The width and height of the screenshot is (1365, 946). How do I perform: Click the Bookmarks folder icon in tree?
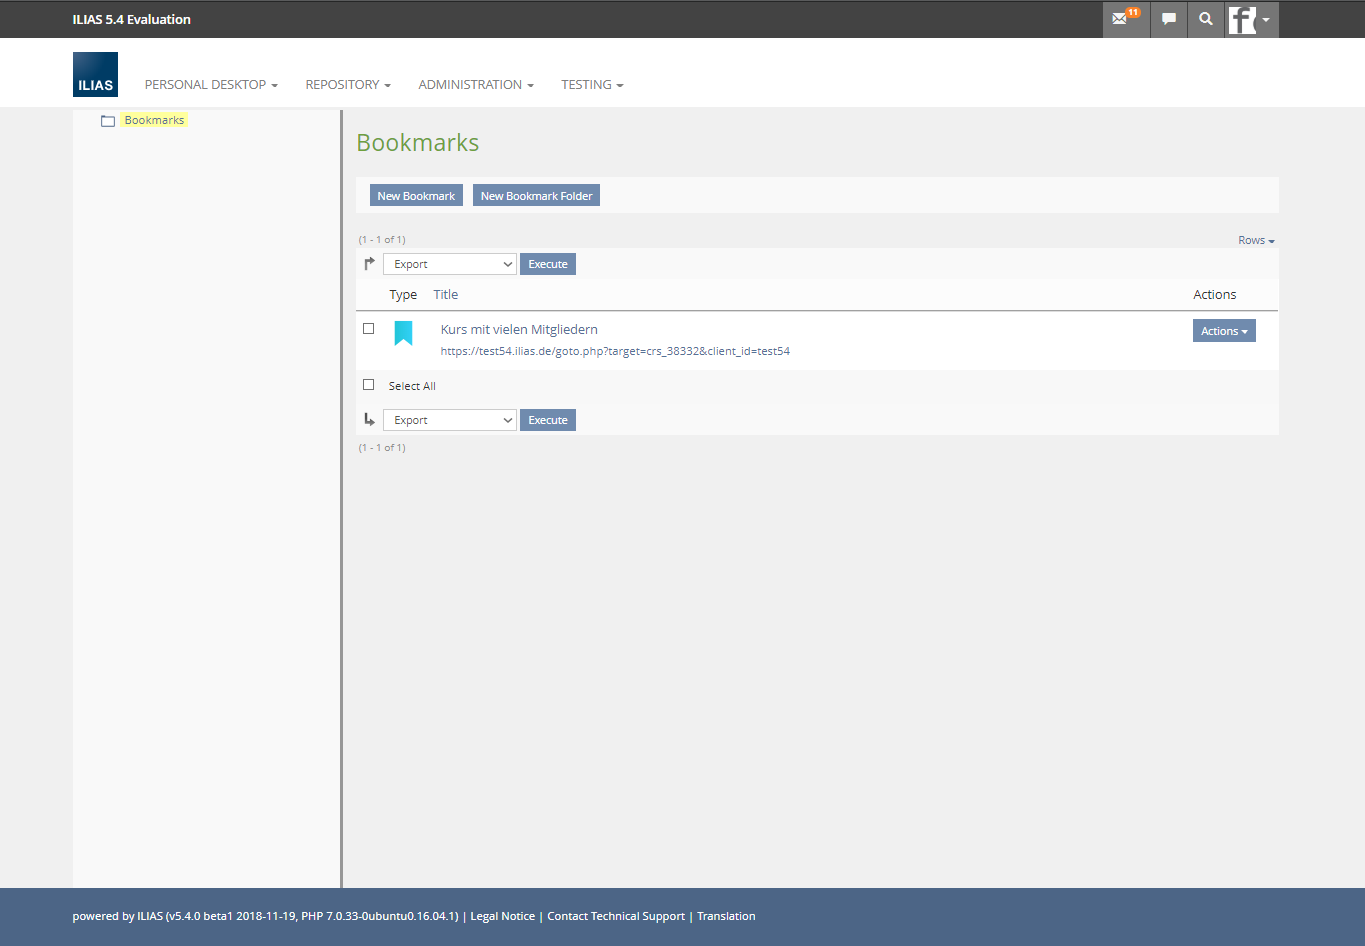click(x=108, y=121)
